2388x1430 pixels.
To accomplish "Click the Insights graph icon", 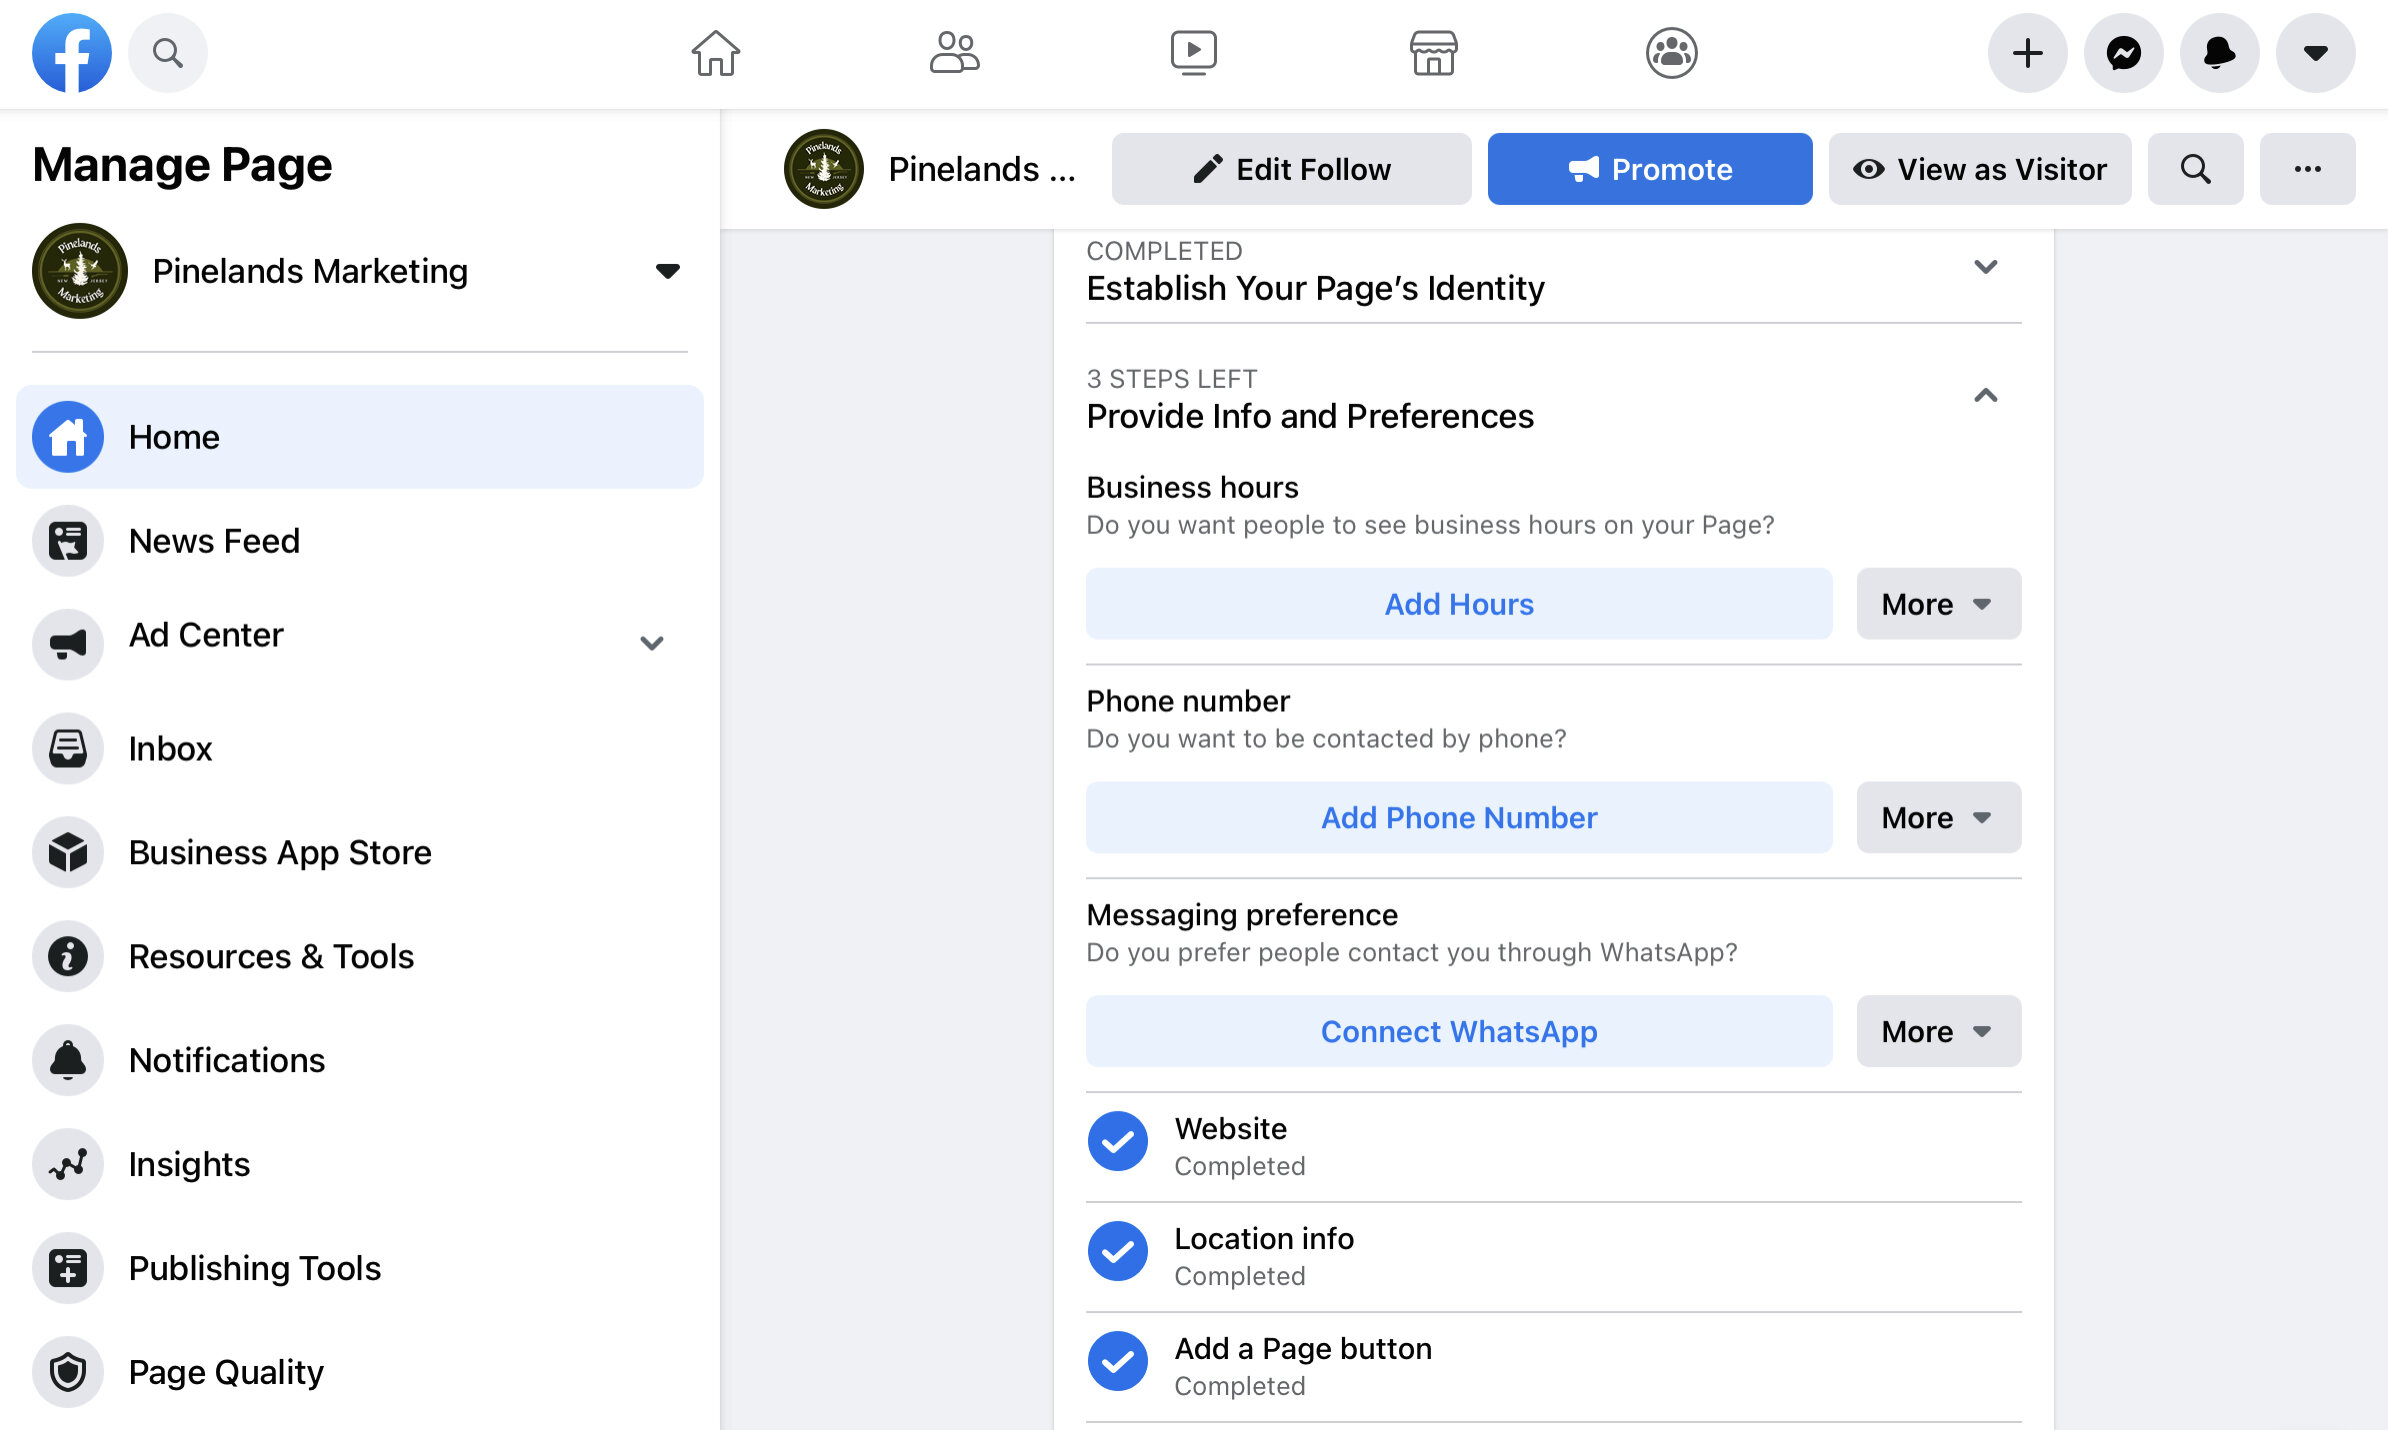I will coord(68,1164).
